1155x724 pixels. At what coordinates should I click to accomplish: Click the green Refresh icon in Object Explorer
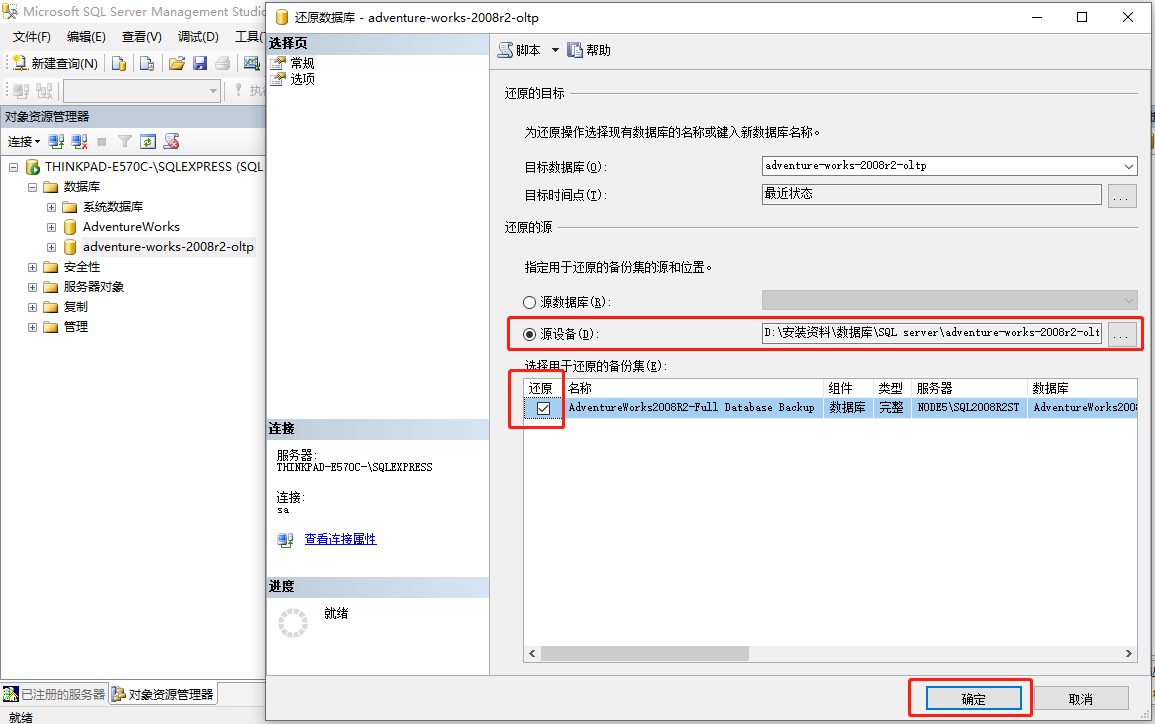[x=148, y=141]
